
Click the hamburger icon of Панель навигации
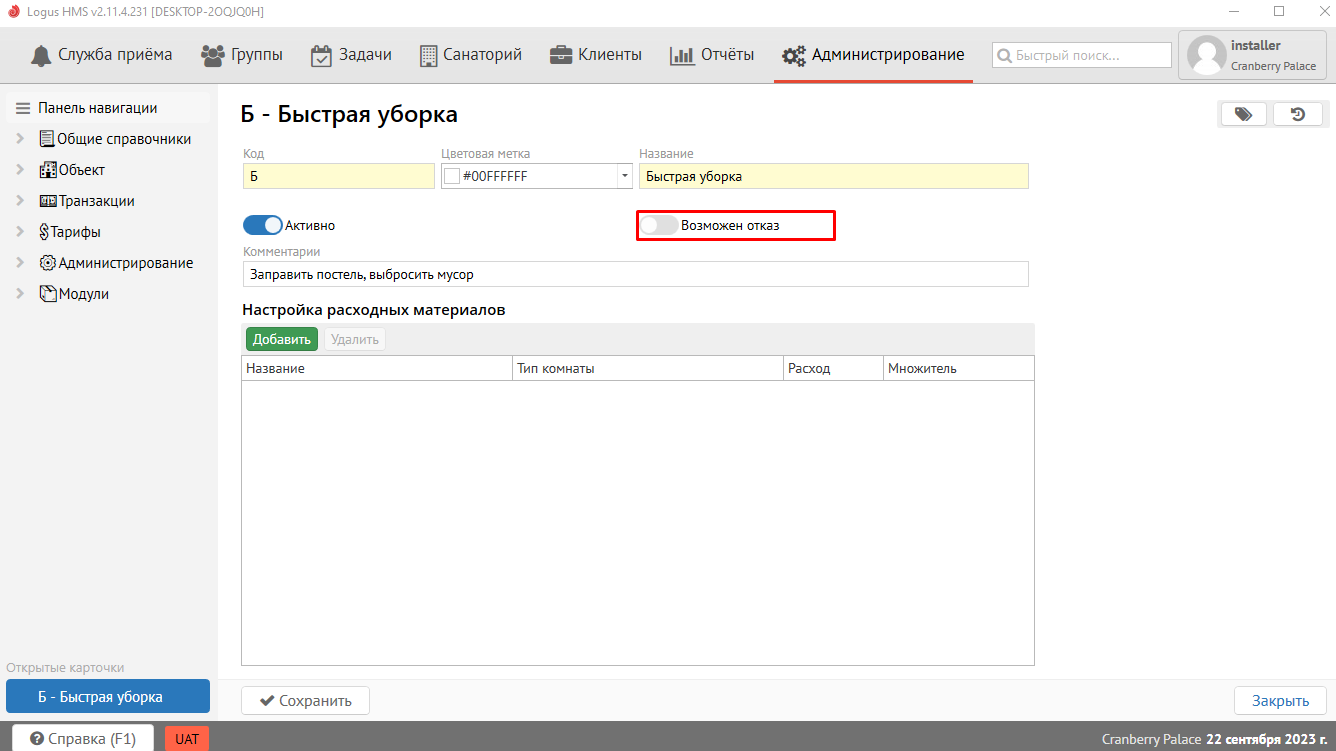[23, 108]
